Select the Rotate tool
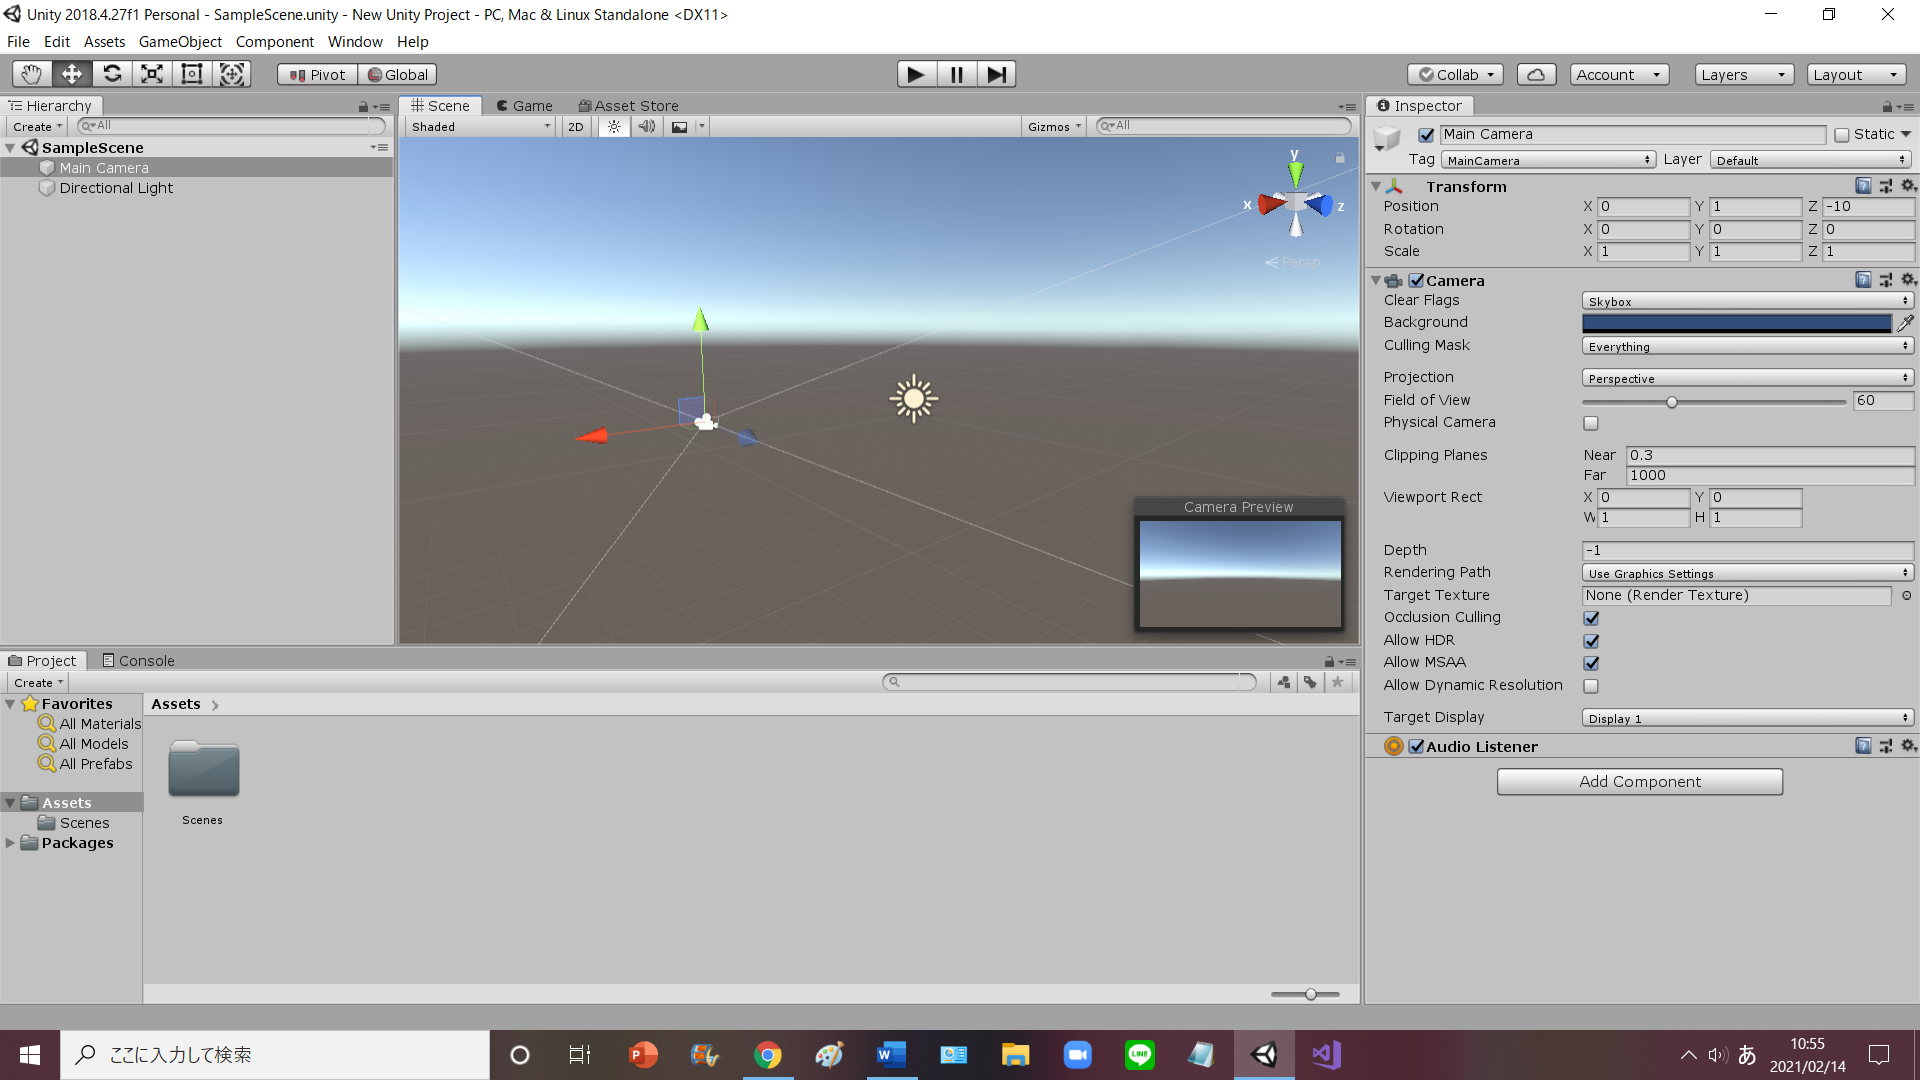Viewport: 1920px width, 1080px height. [112, 74]
